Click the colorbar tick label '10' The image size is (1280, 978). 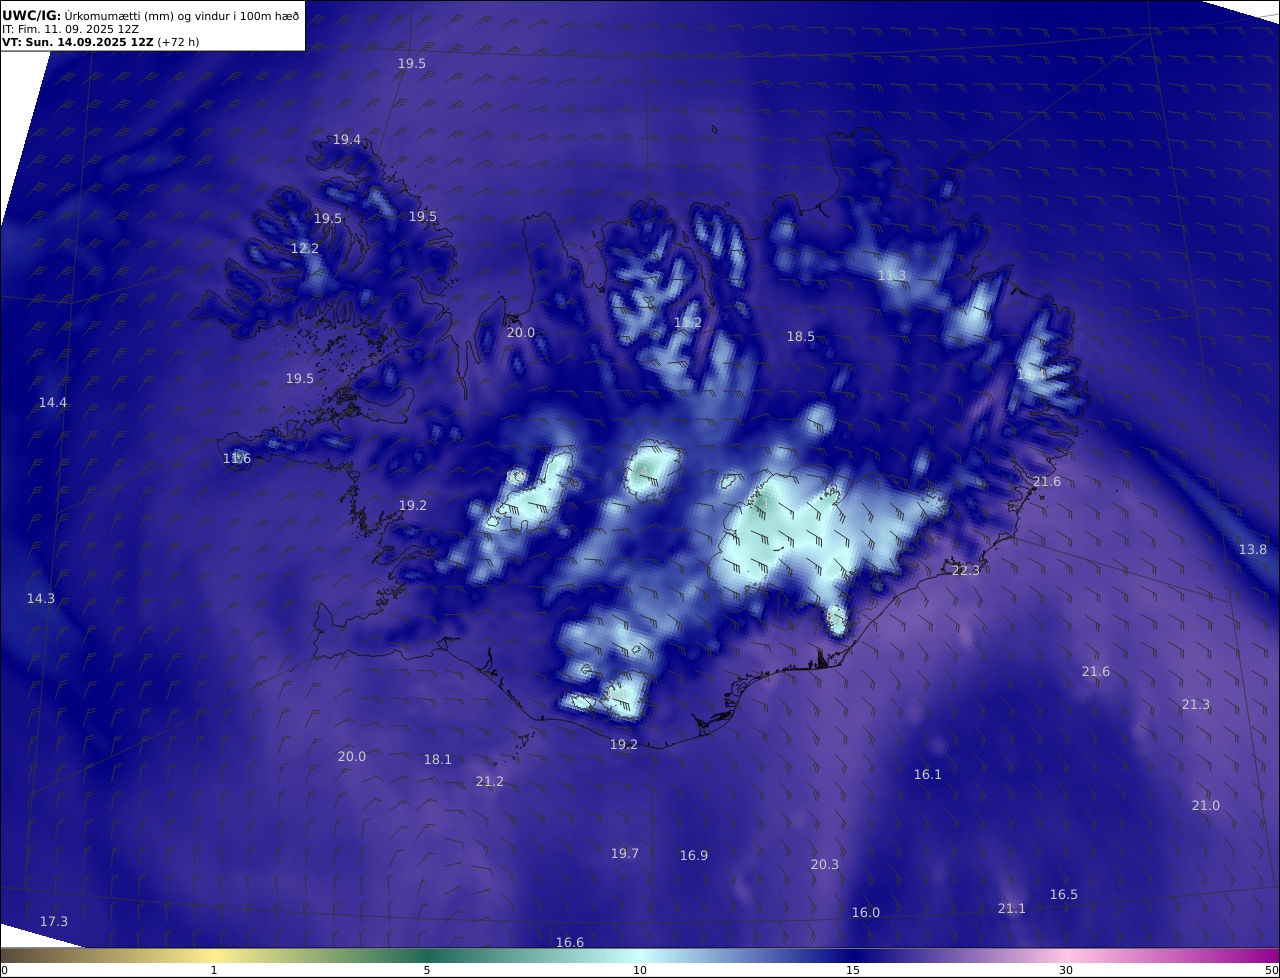pos(640,971)
